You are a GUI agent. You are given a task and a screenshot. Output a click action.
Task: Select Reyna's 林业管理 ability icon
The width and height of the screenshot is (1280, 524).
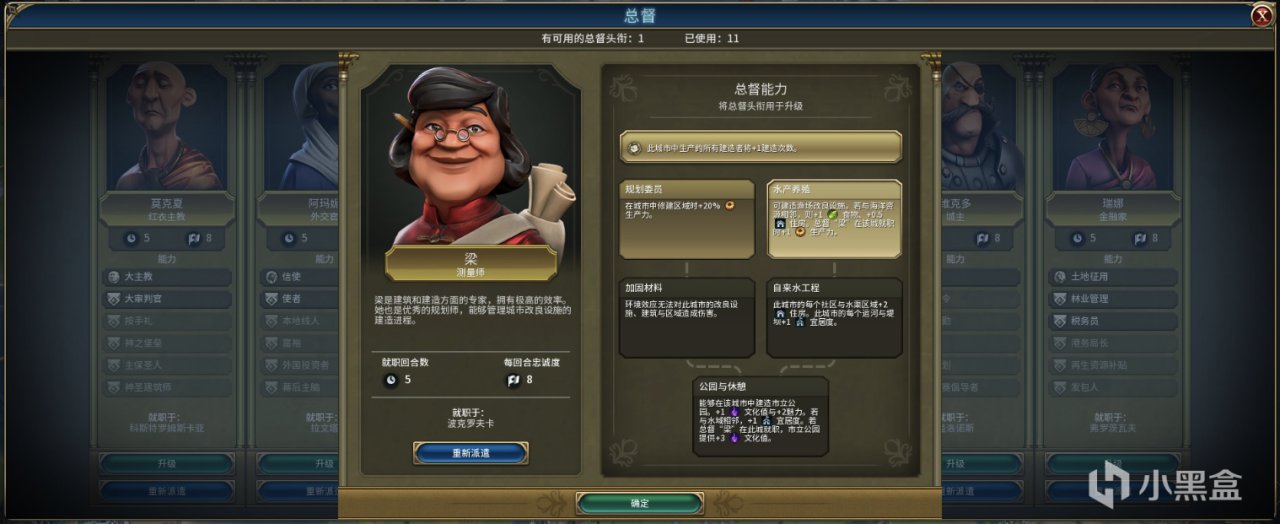pyautogui.click(x=1062, y=299)
